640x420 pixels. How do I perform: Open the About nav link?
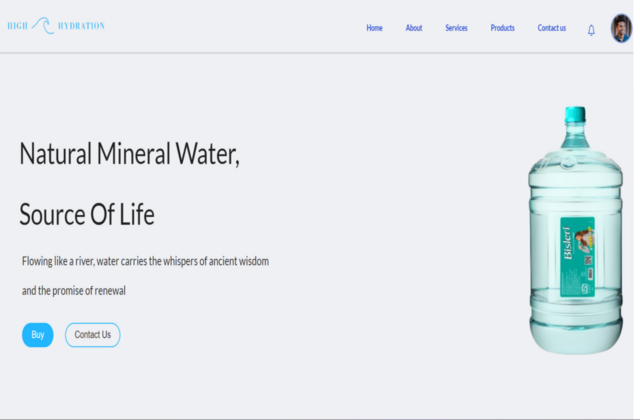[413, 28]
